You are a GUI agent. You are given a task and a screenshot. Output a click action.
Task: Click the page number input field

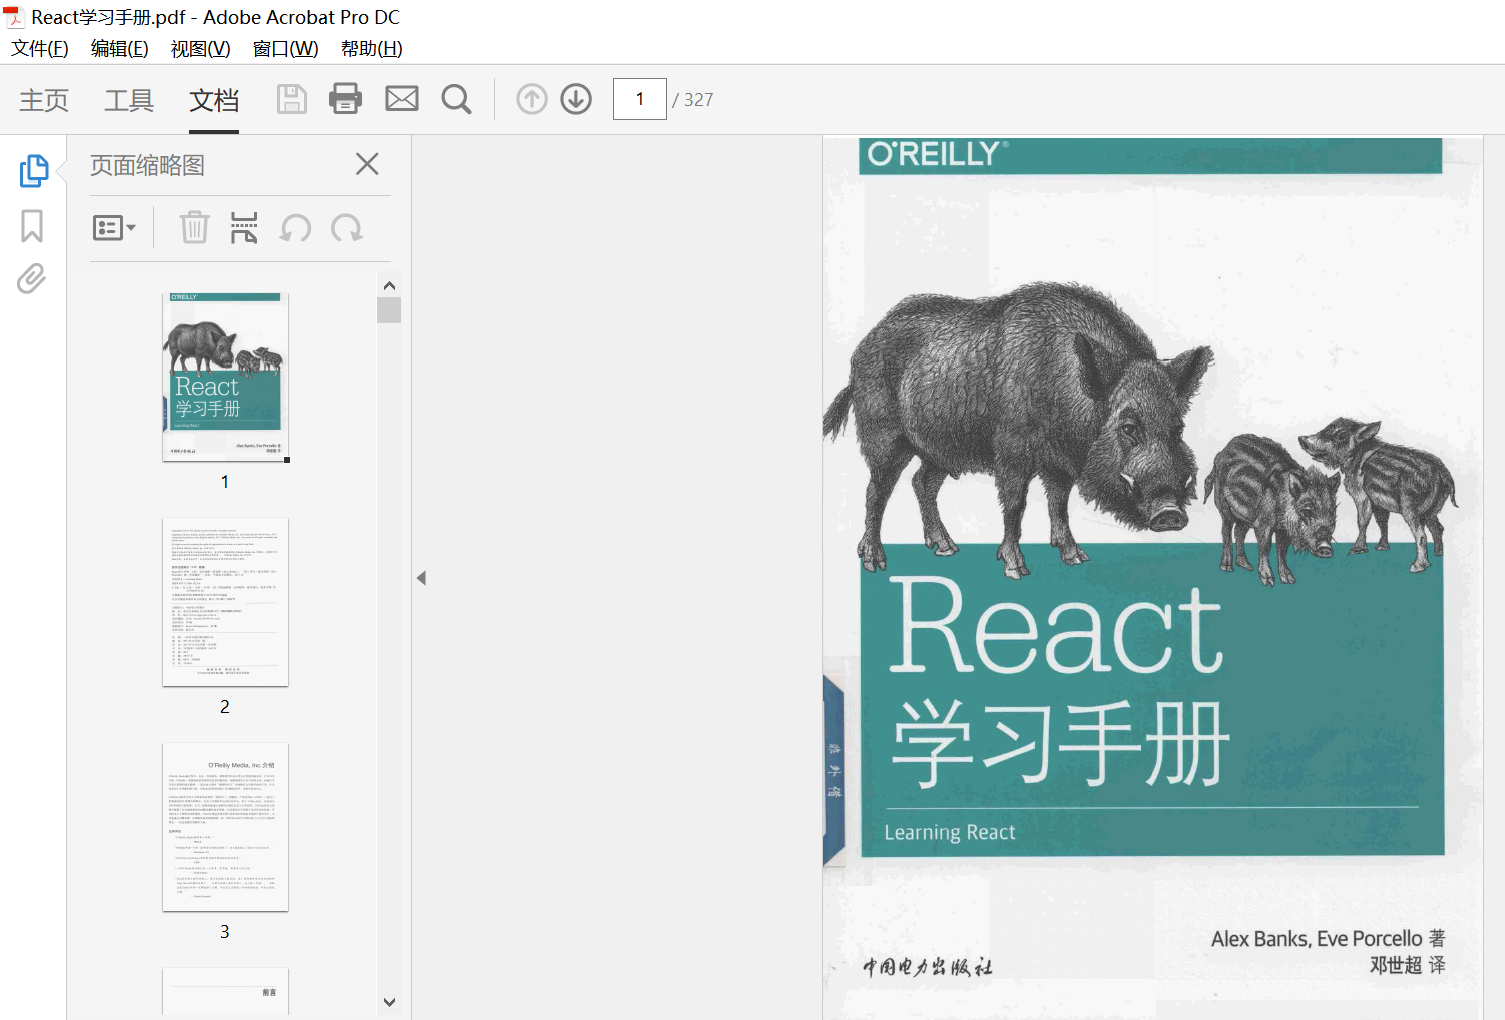(640, 99)
